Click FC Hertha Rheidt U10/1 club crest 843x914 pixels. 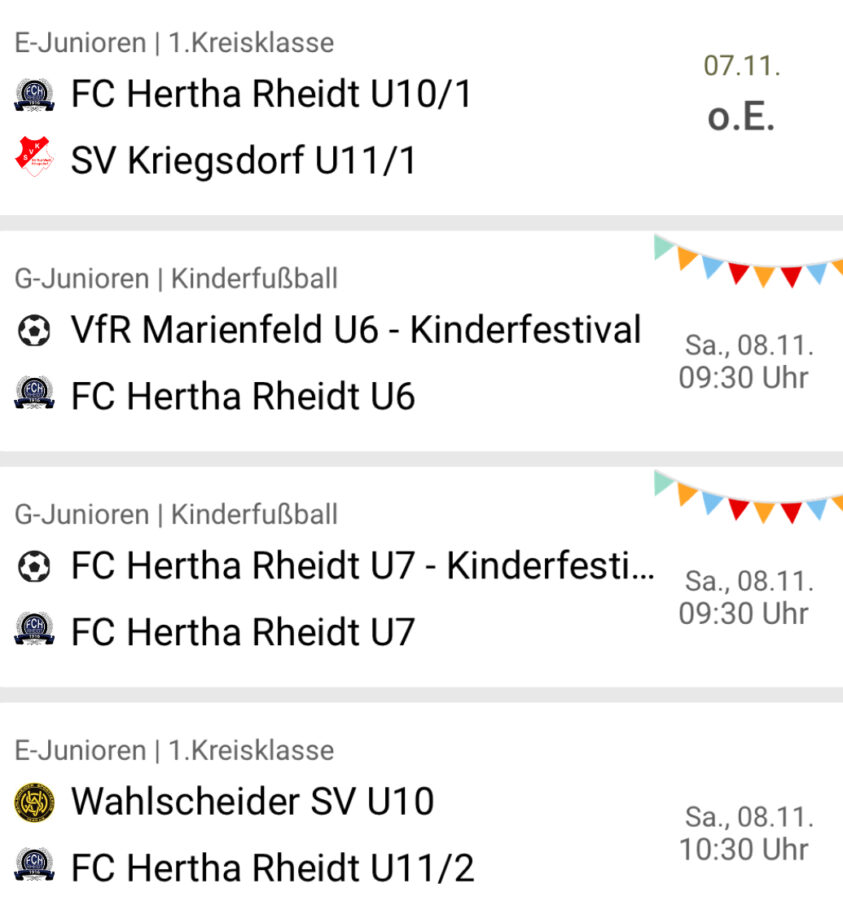click(34, 95)
